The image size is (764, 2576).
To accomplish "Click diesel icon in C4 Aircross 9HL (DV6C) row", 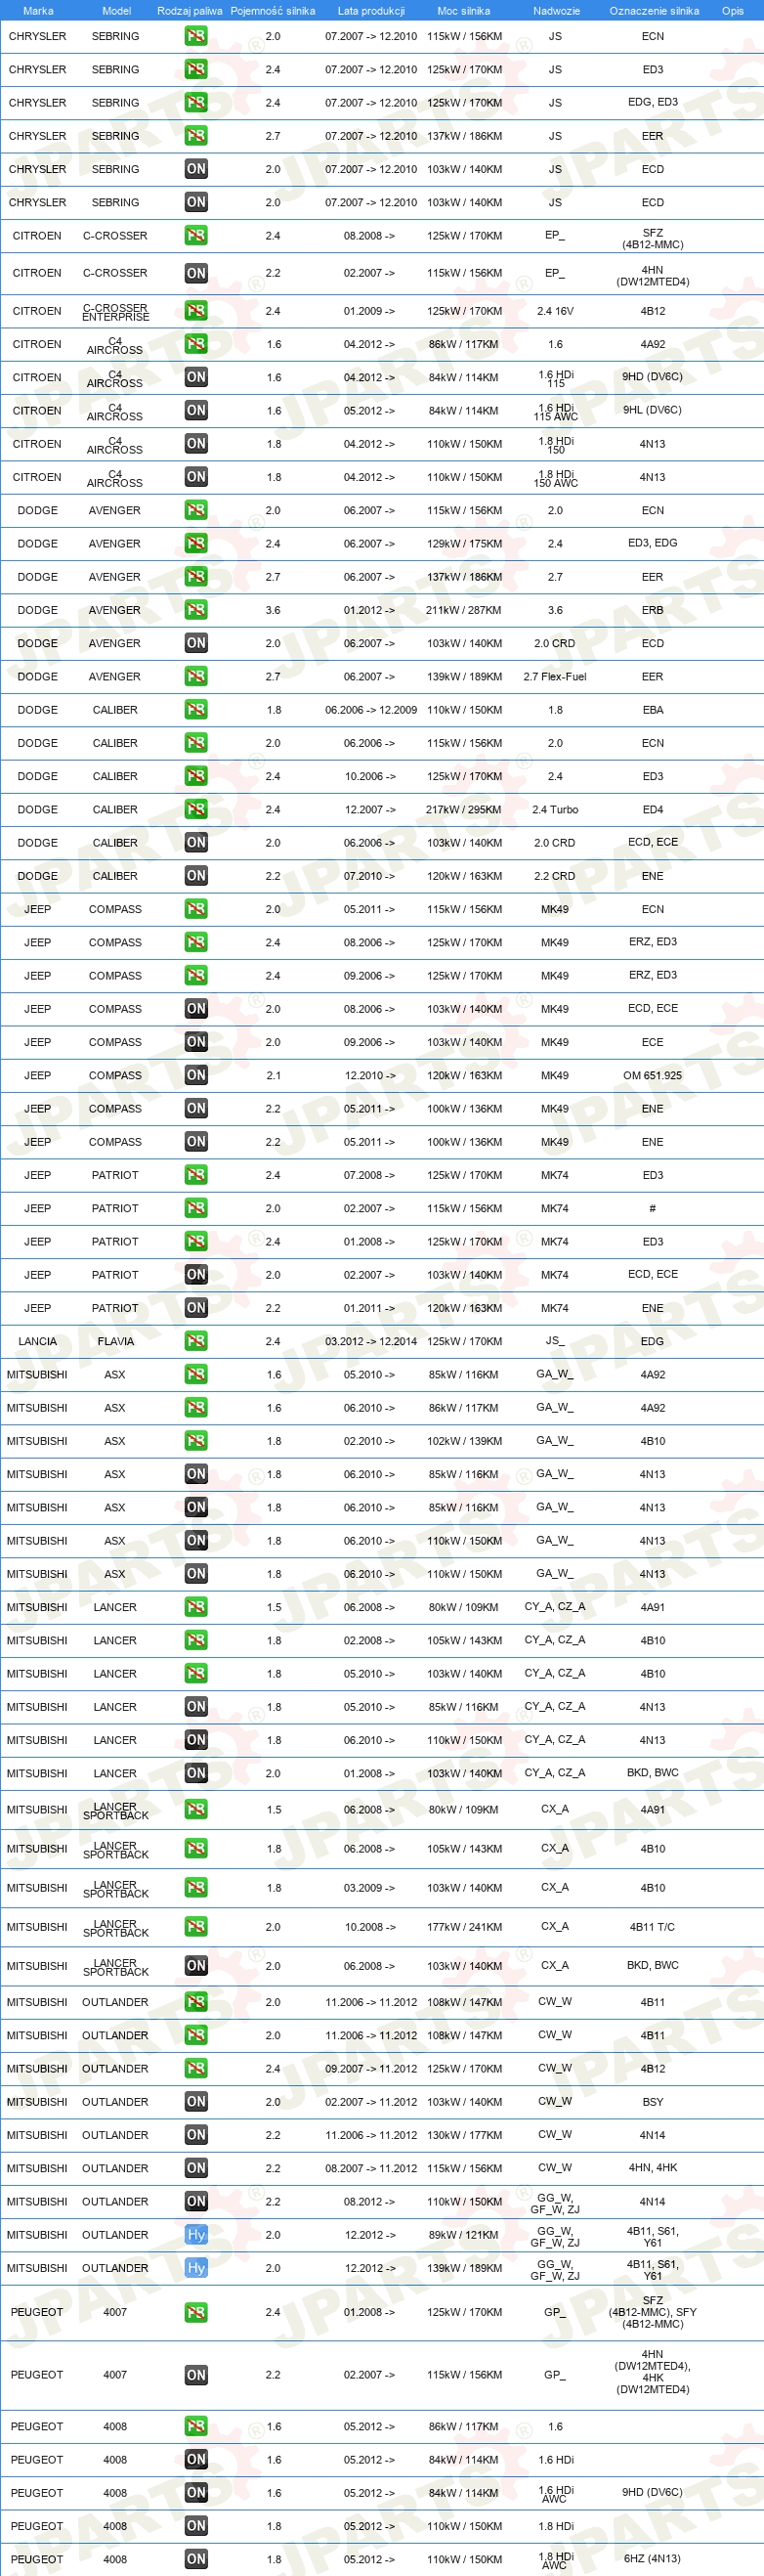I will click(x=196, y=410).
